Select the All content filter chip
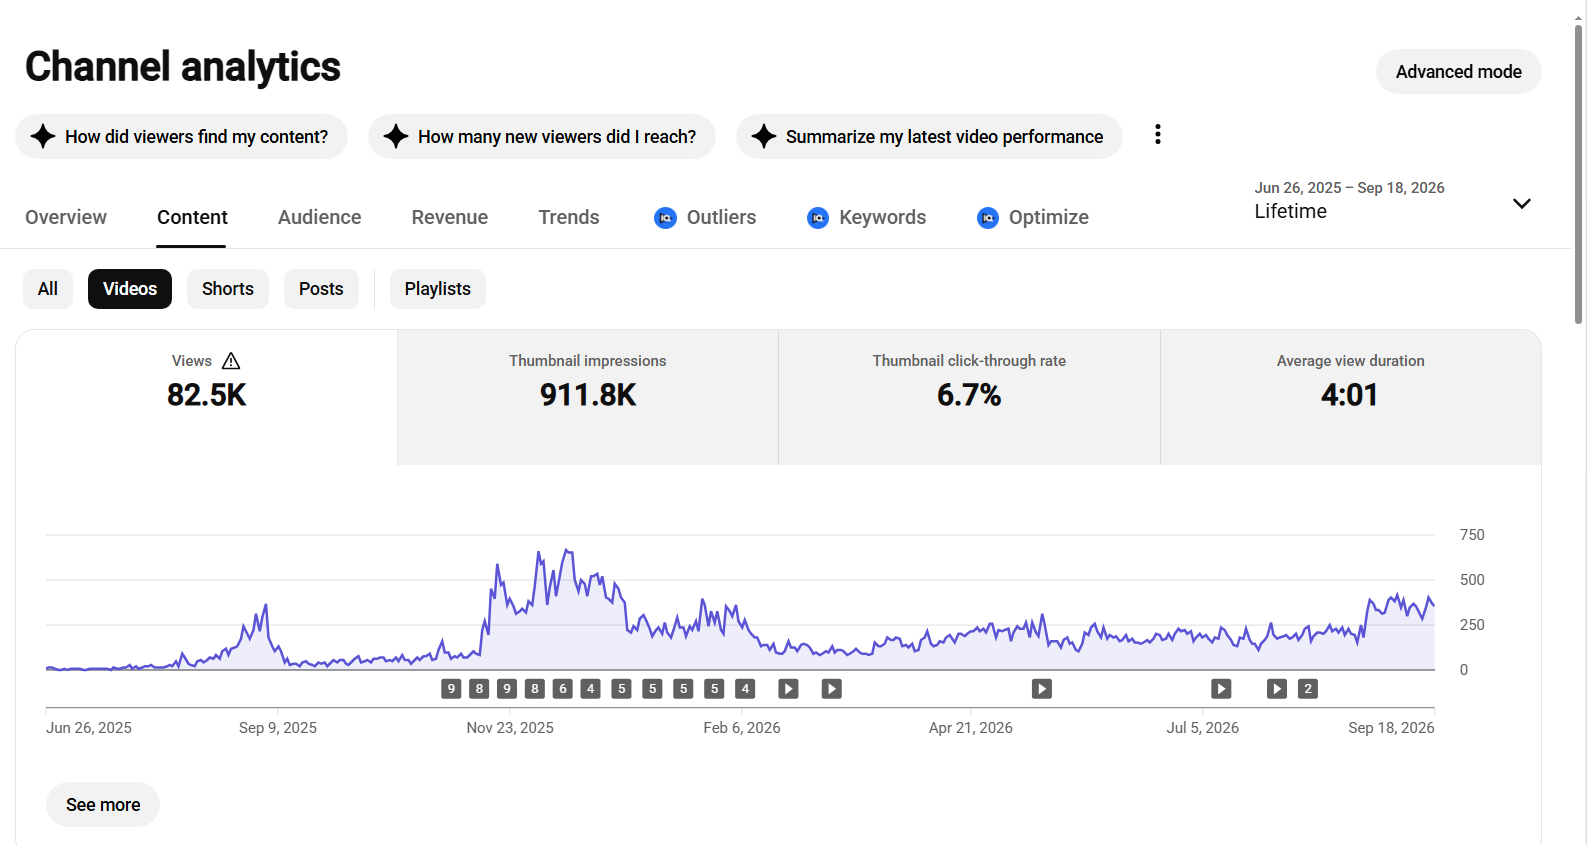The height and width of the screenshot is (845, 1590). [x=48, y=289]
